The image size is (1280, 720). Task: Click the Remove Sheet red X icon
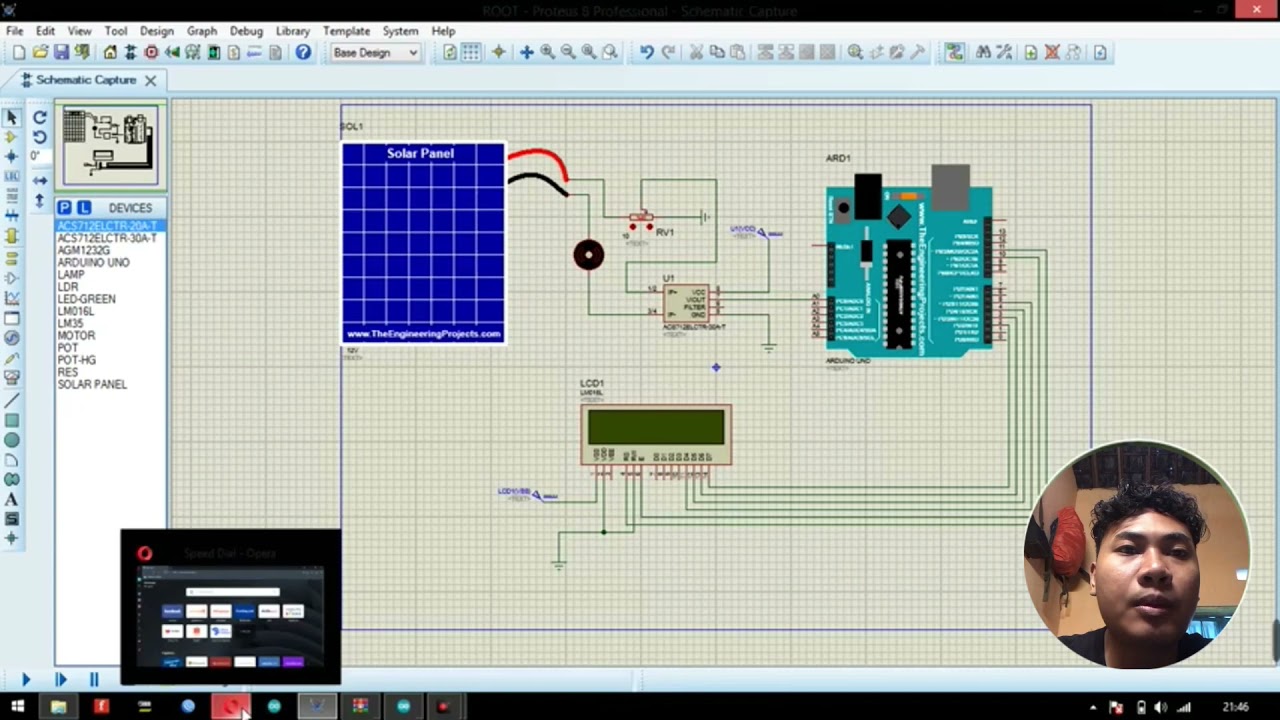pyautogui.click(x=1052, y=52)
